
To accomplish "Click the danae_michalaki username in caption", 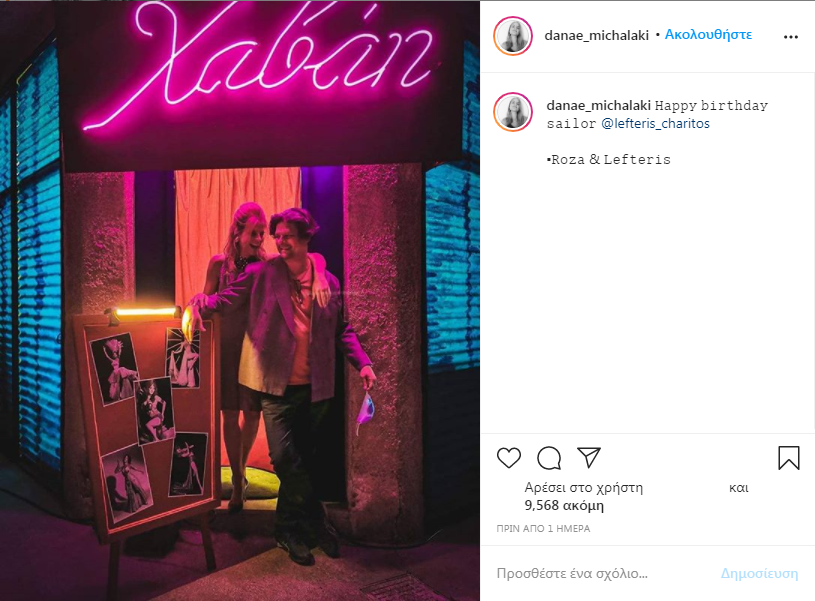I will click(598, 106).
